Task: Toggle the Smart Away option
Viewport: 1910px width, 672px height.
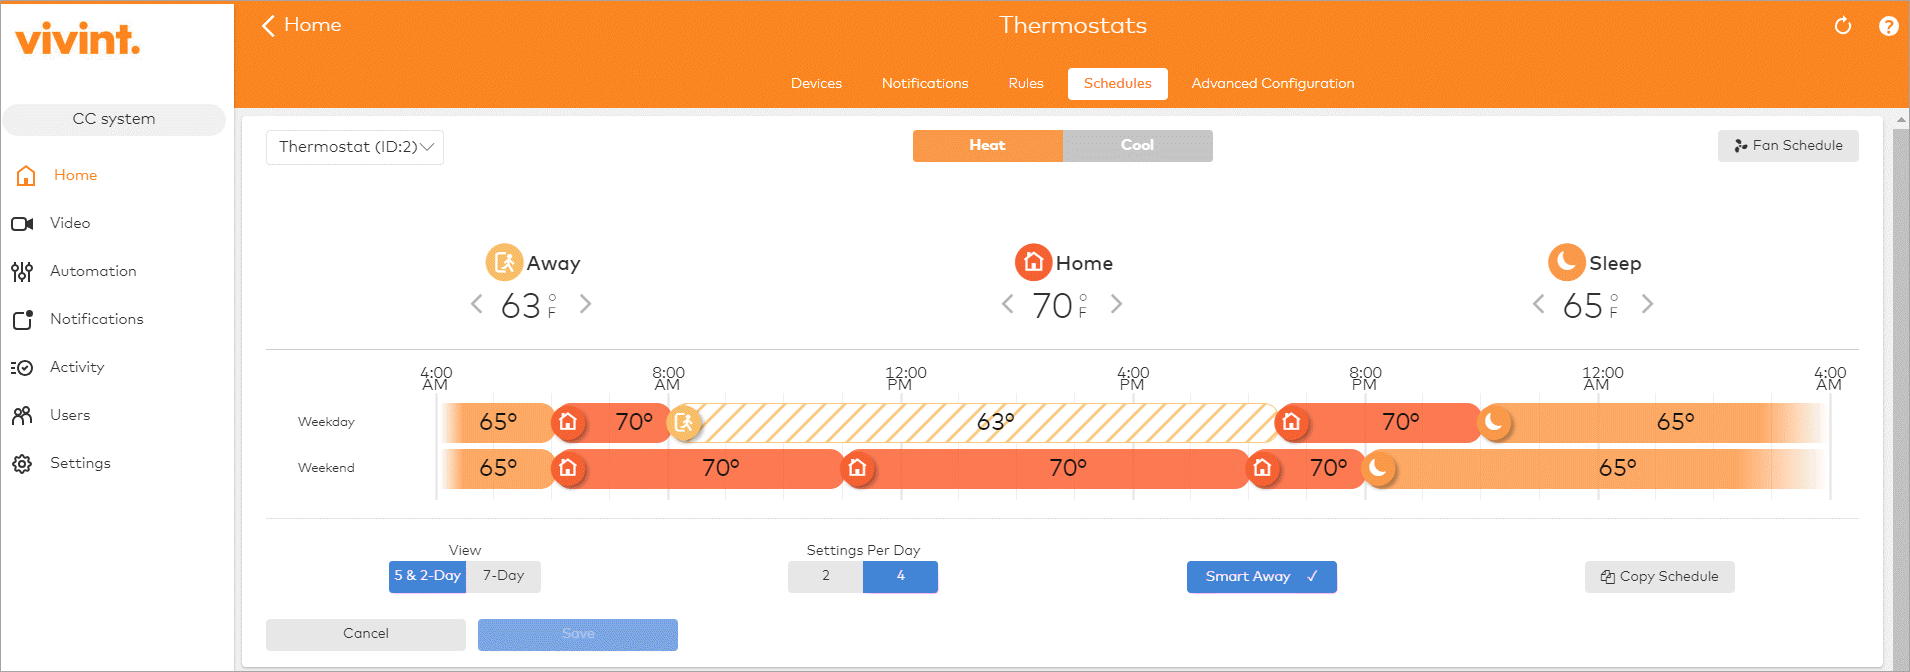Action: 1261,577
